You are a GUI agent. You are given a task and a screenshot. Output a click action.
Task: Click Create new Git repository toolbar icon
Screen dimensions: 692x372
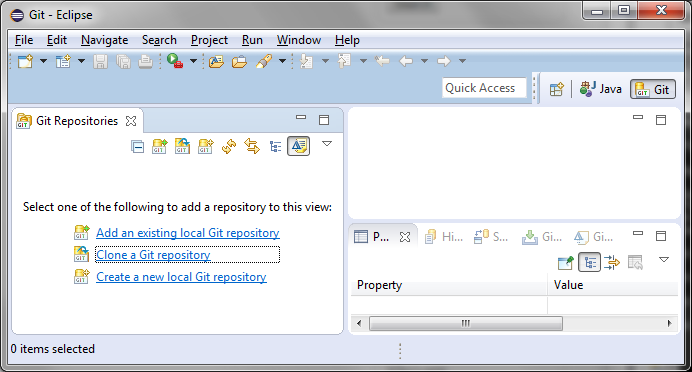coord(206,146)
